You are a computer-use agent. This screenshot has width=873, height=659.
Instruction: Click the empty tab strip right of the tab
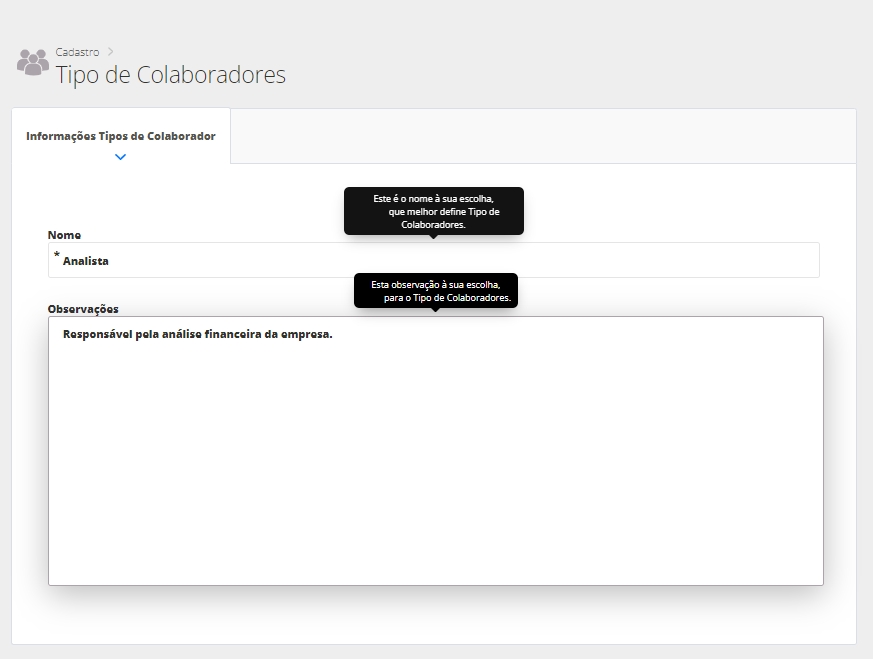(542, 136)
